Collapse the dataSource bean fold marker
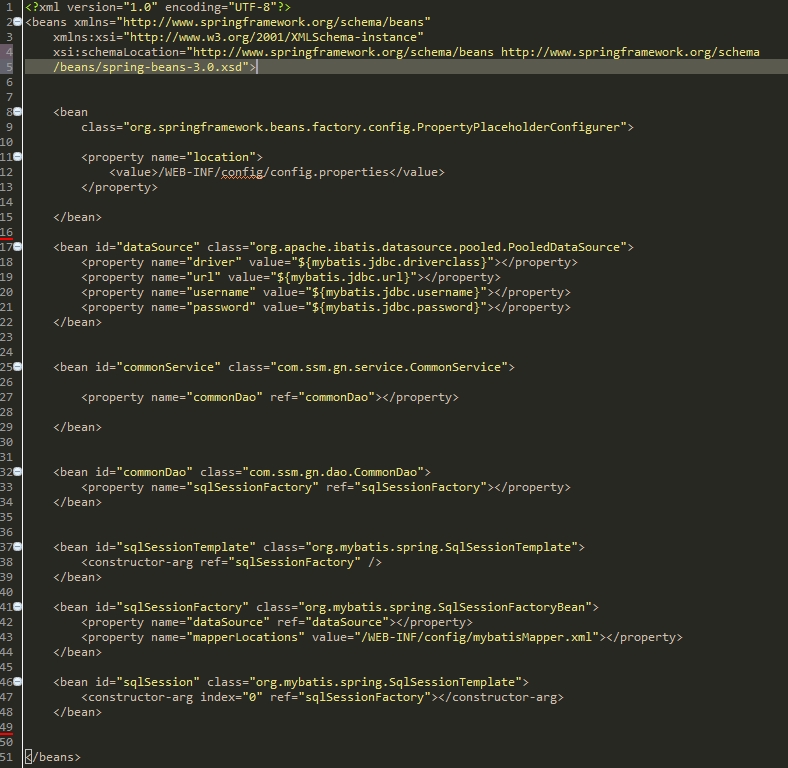 pos(19,247)
